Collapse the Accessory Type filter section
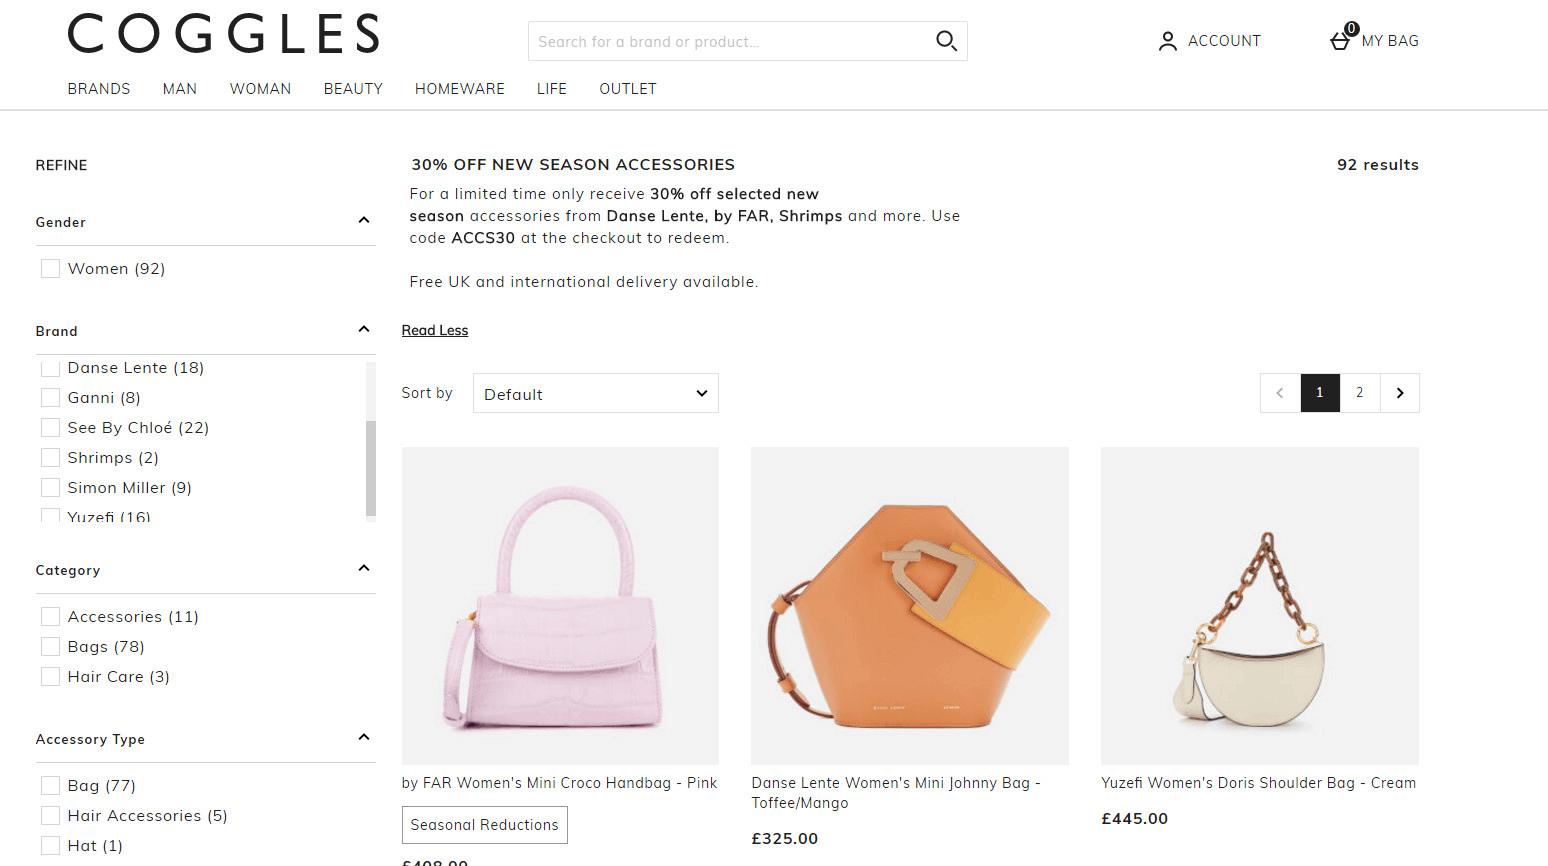Viewport: 1548px width, 866px height. tap(364, 737)
